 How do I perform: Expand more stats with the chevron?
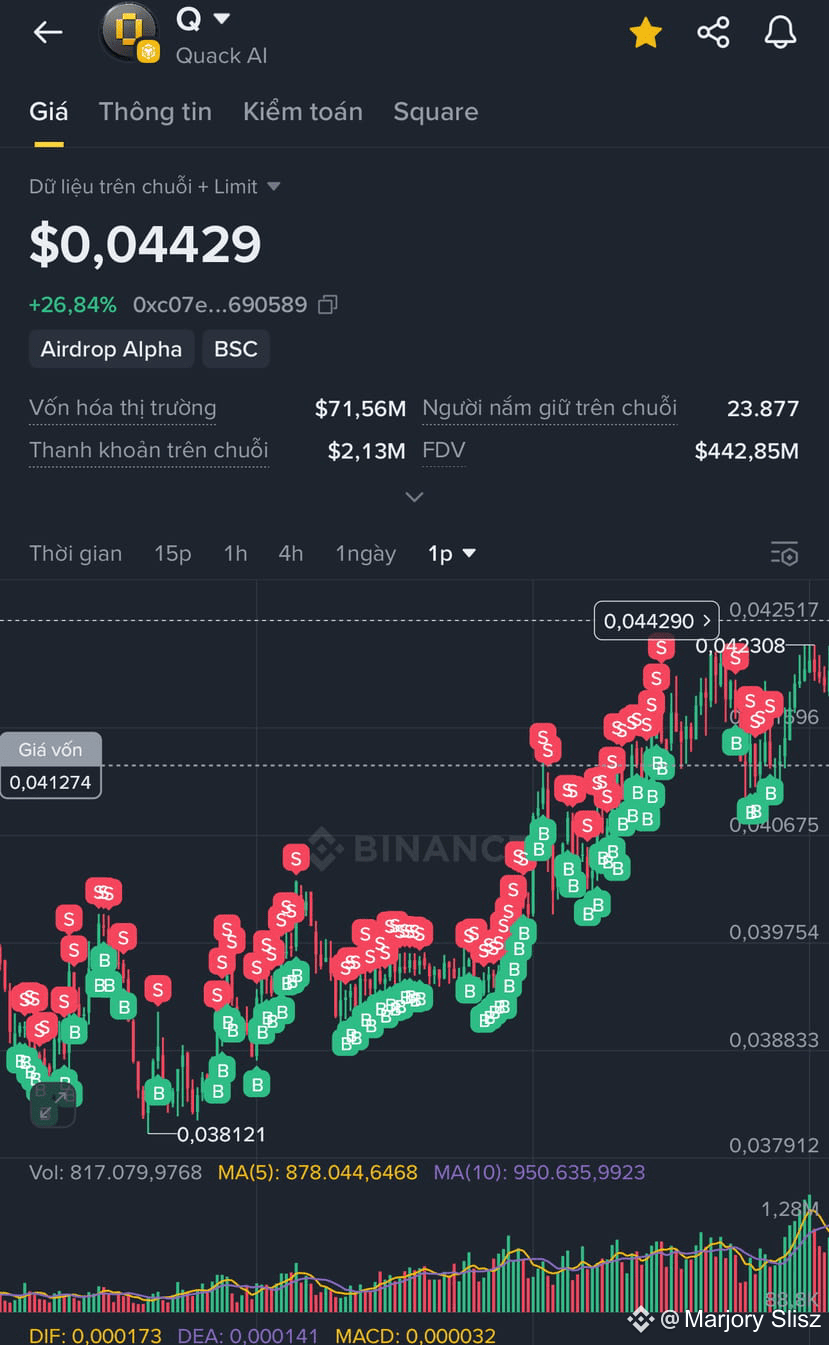pos(414,496)
